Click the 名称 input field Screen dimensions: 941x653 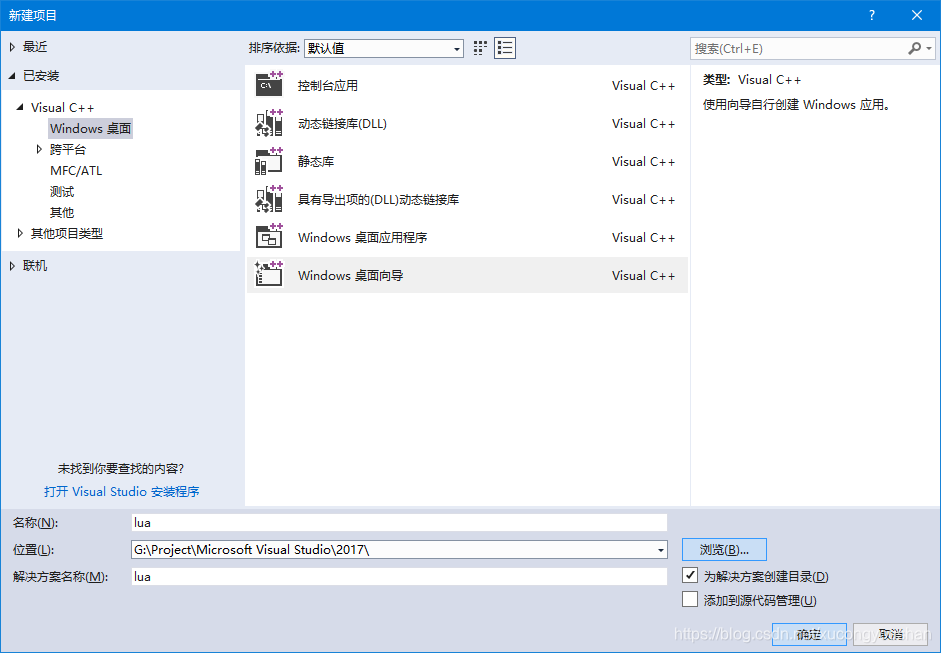tap(399, 523)
